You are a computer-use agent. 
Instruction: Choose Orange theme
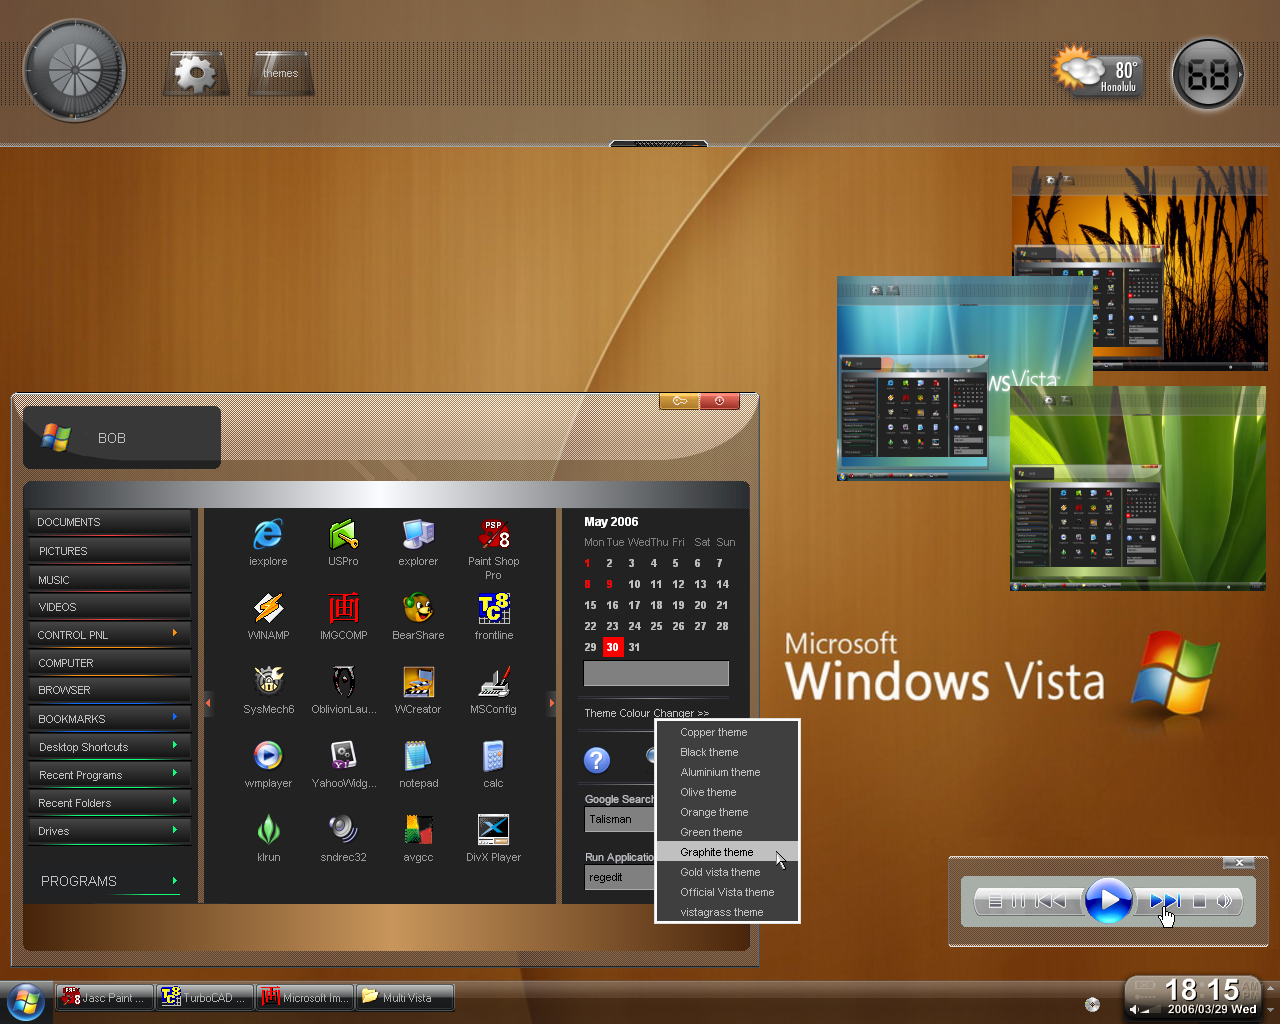727,812
